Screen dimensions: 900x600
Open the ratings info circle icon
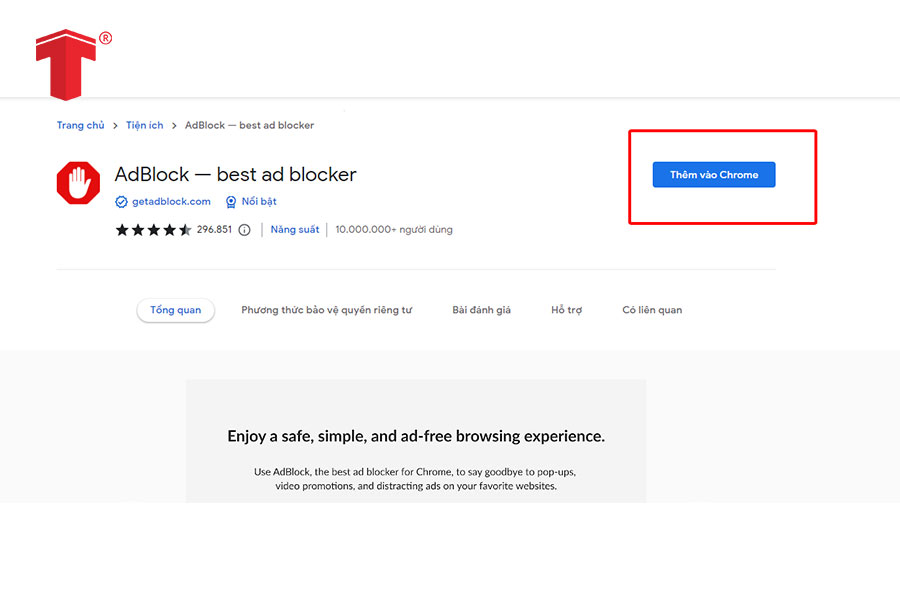coord(245,230)
